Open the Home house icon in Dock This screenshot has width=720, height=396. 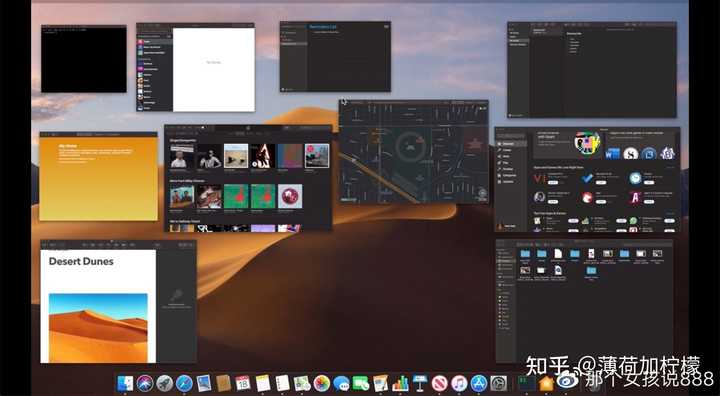coord(546,383)
